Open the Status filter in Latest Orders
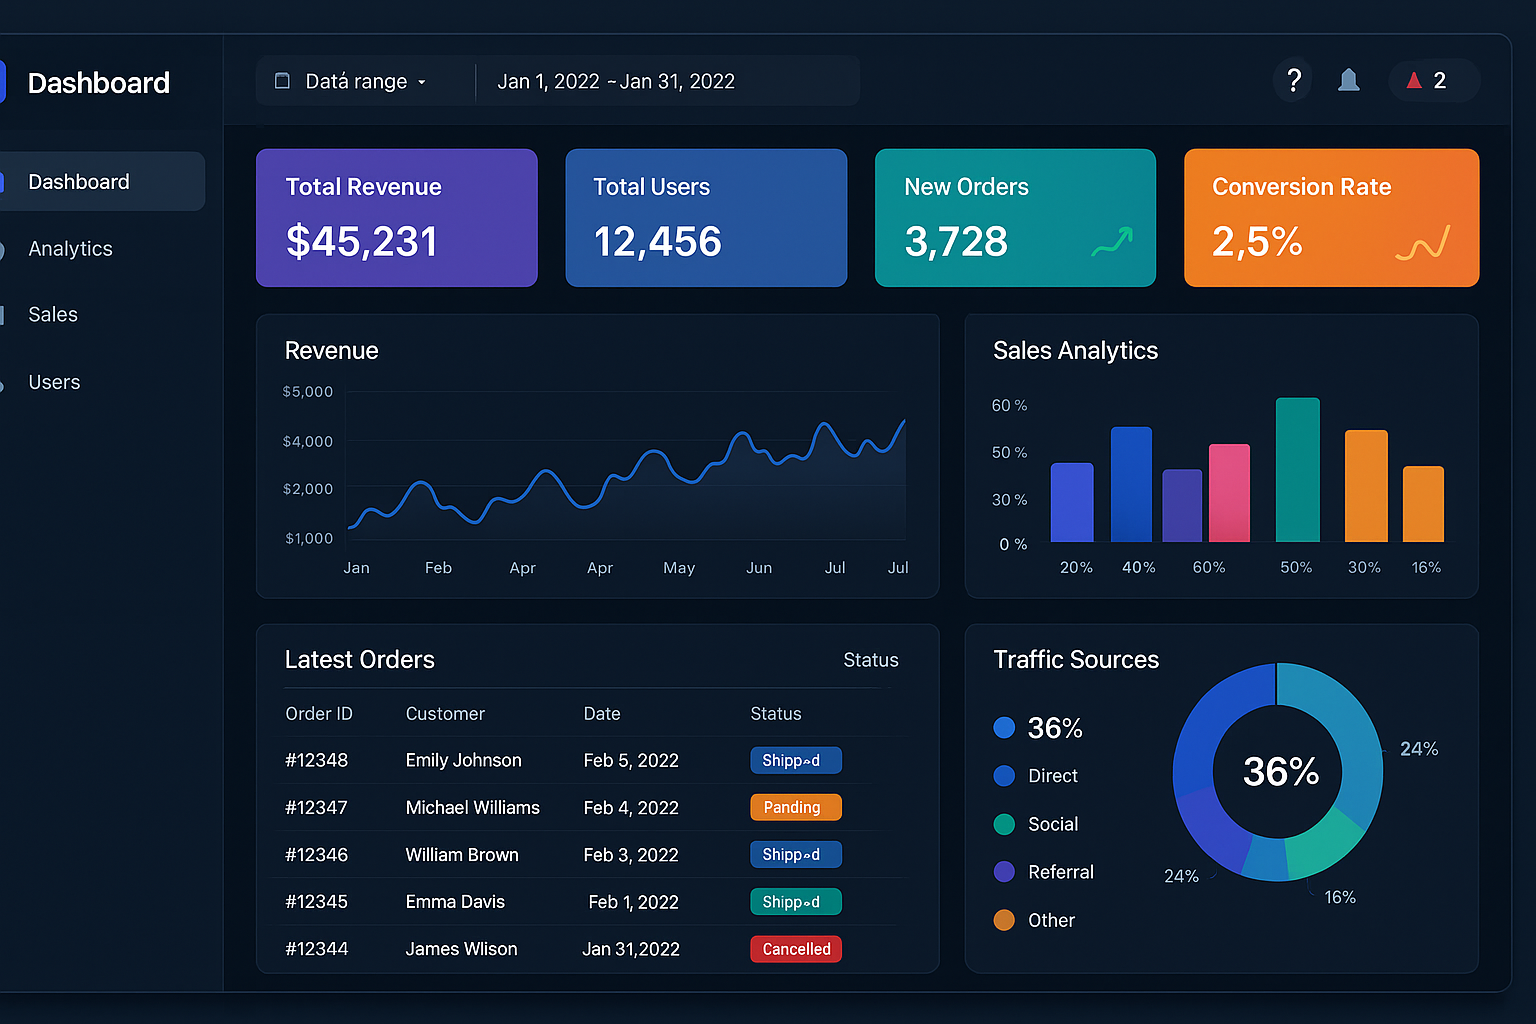1536x1024 pixels. [x=870, y=660]
